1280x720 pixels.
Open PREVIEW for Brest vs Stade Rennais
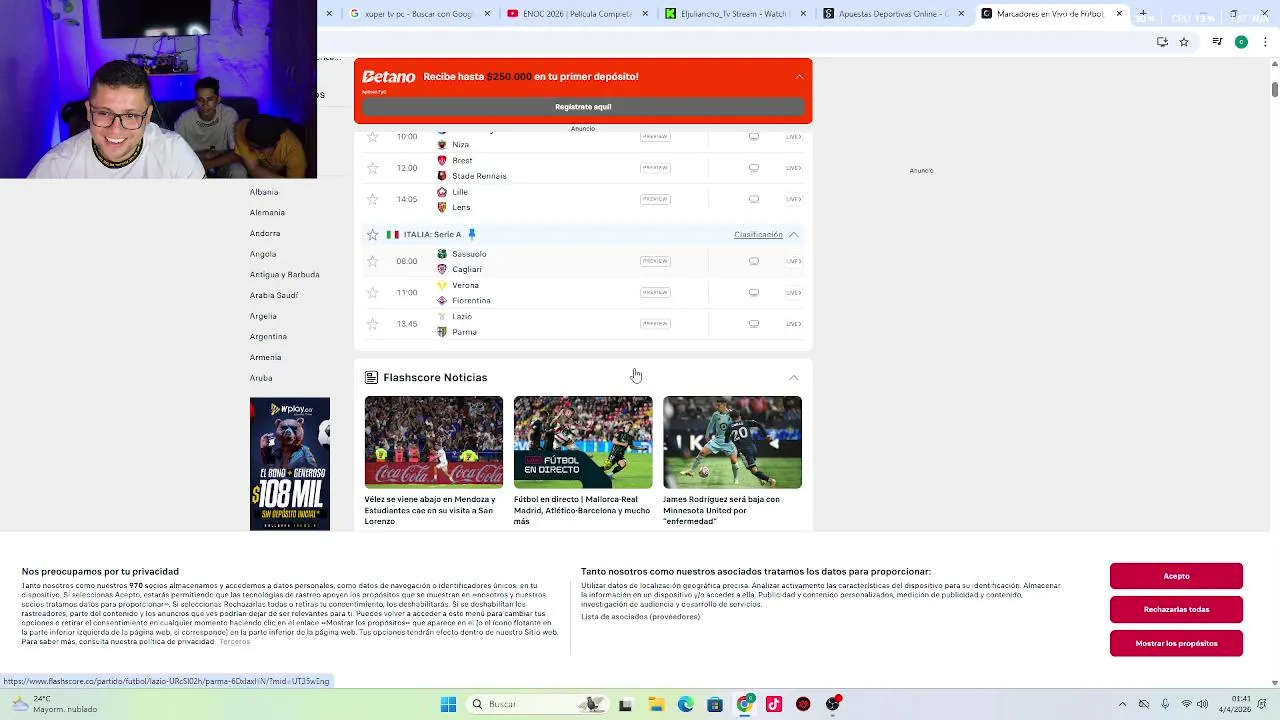coord(655,168)
